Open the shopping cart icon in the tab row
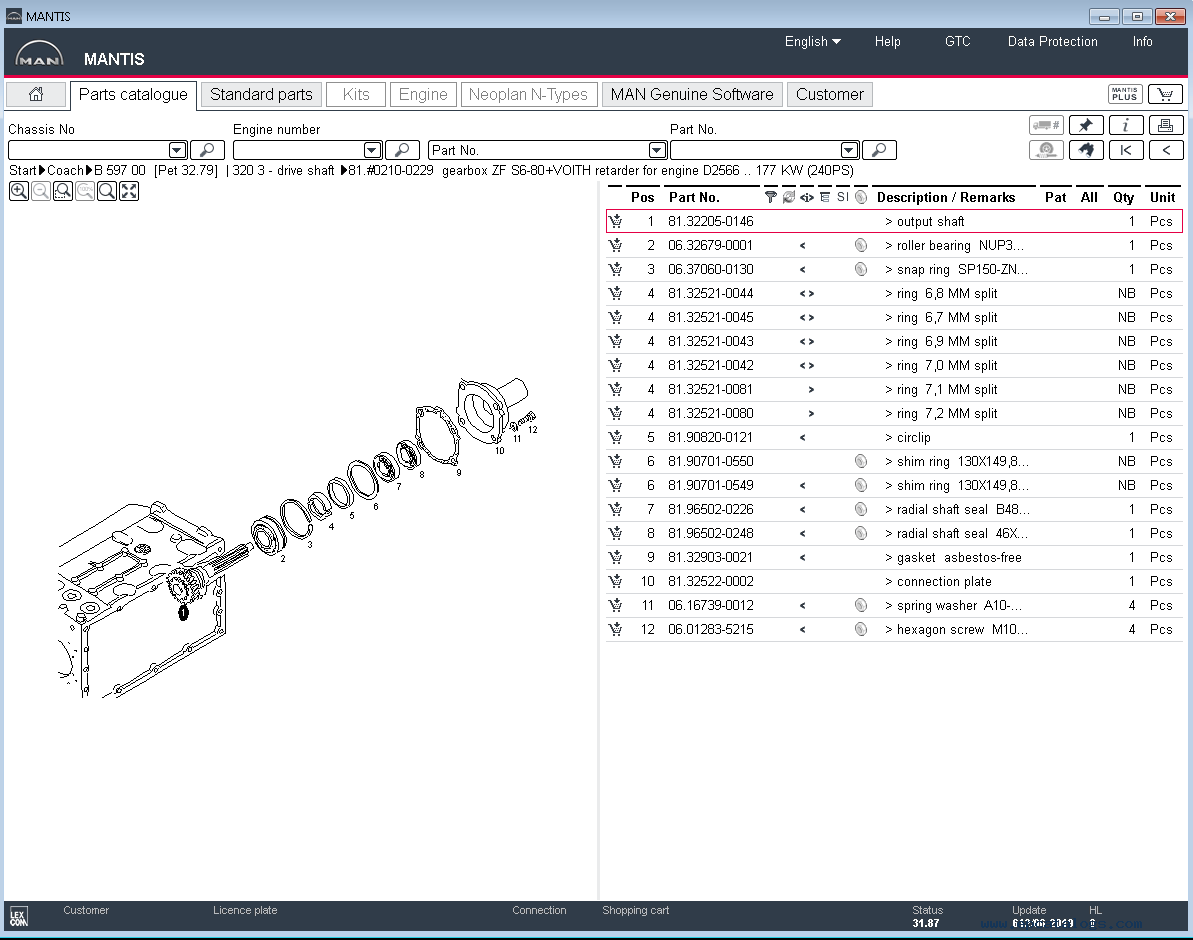Viewport: 1193px width, 940px height. pos(1165,94)
